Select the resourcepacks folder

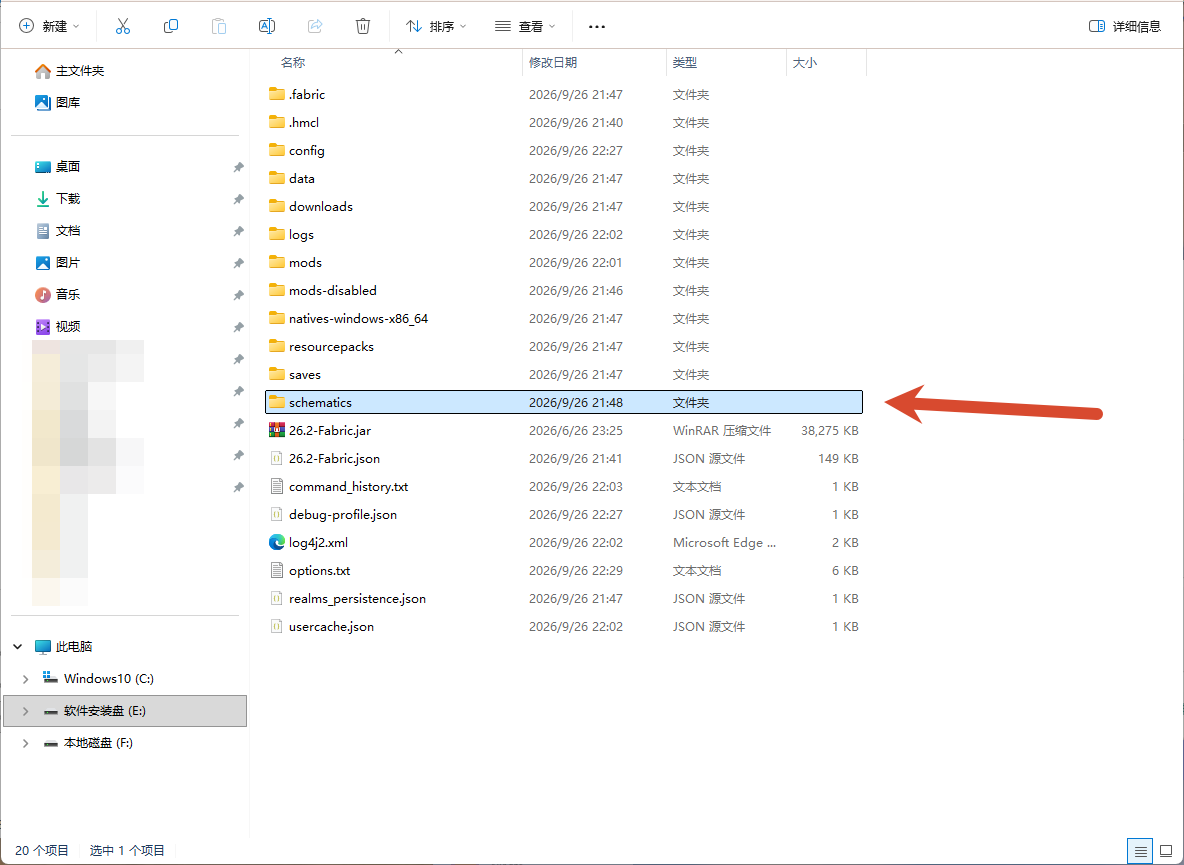(563, 346)
